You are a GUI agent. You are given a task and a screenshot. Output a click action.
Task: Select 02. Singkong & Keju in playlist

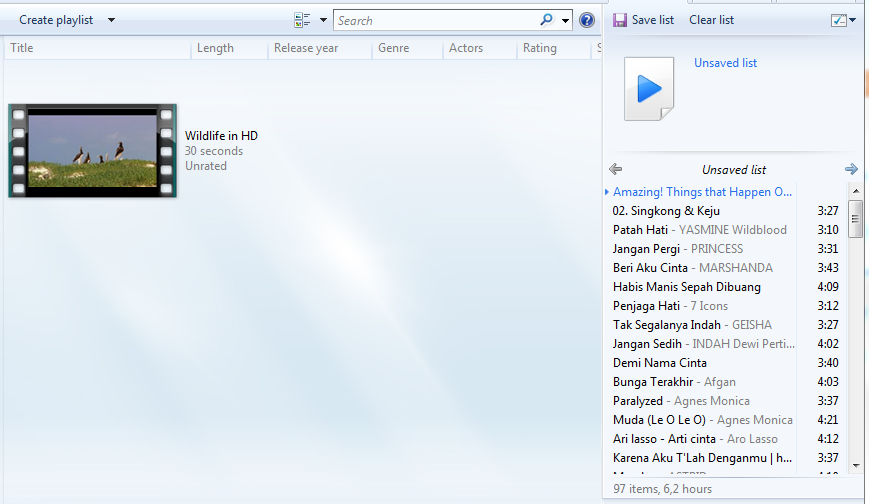(723, 211)
